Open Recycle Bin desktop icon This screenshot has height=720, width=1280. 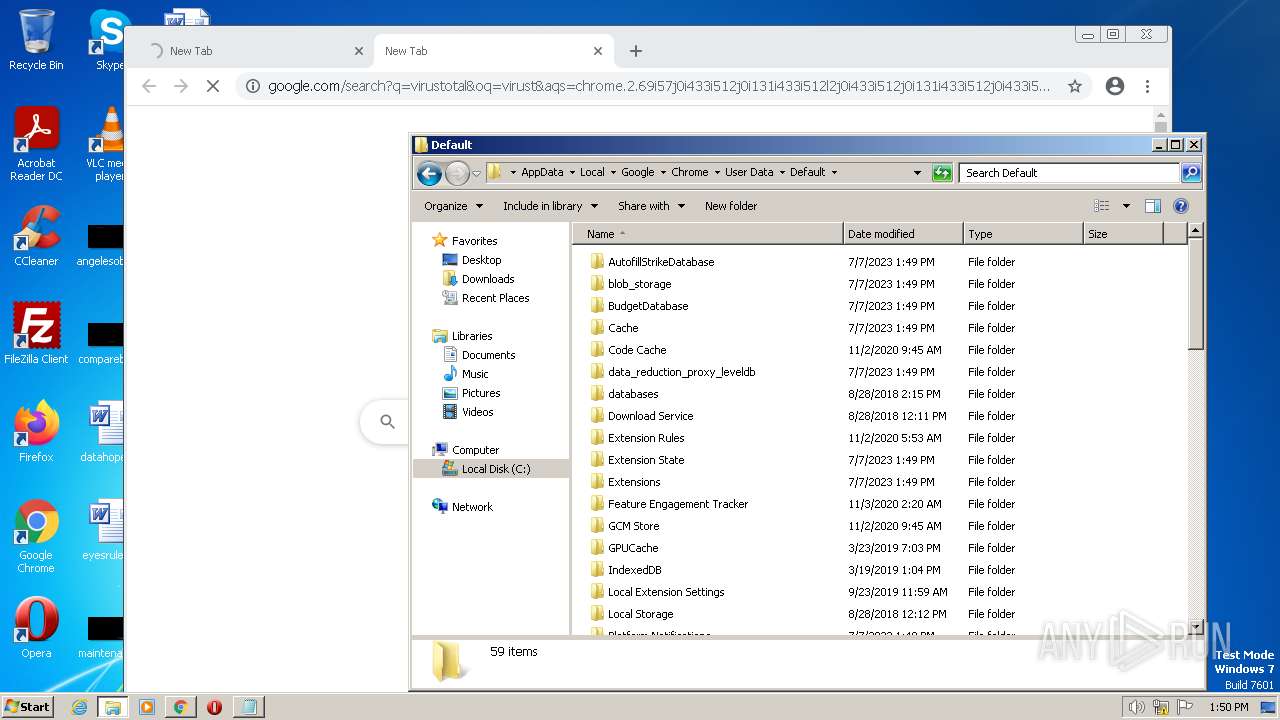pos(36,40)
